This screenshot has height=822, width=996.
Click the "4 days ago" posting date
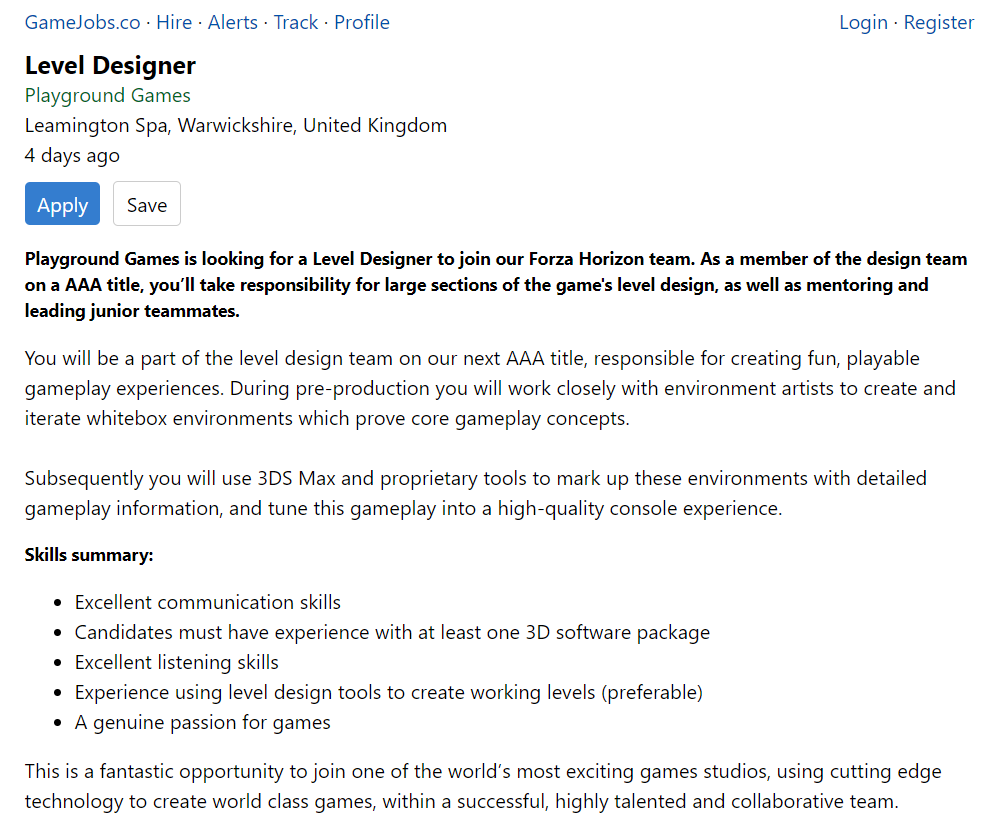tap(72, 156)
